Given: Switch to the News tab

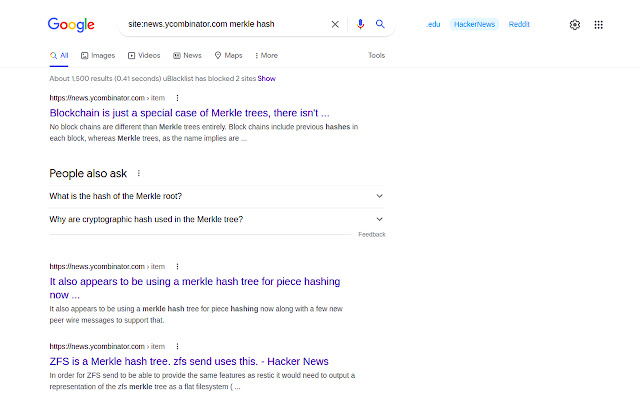Looking at the screenshot, I should [187, 56].
